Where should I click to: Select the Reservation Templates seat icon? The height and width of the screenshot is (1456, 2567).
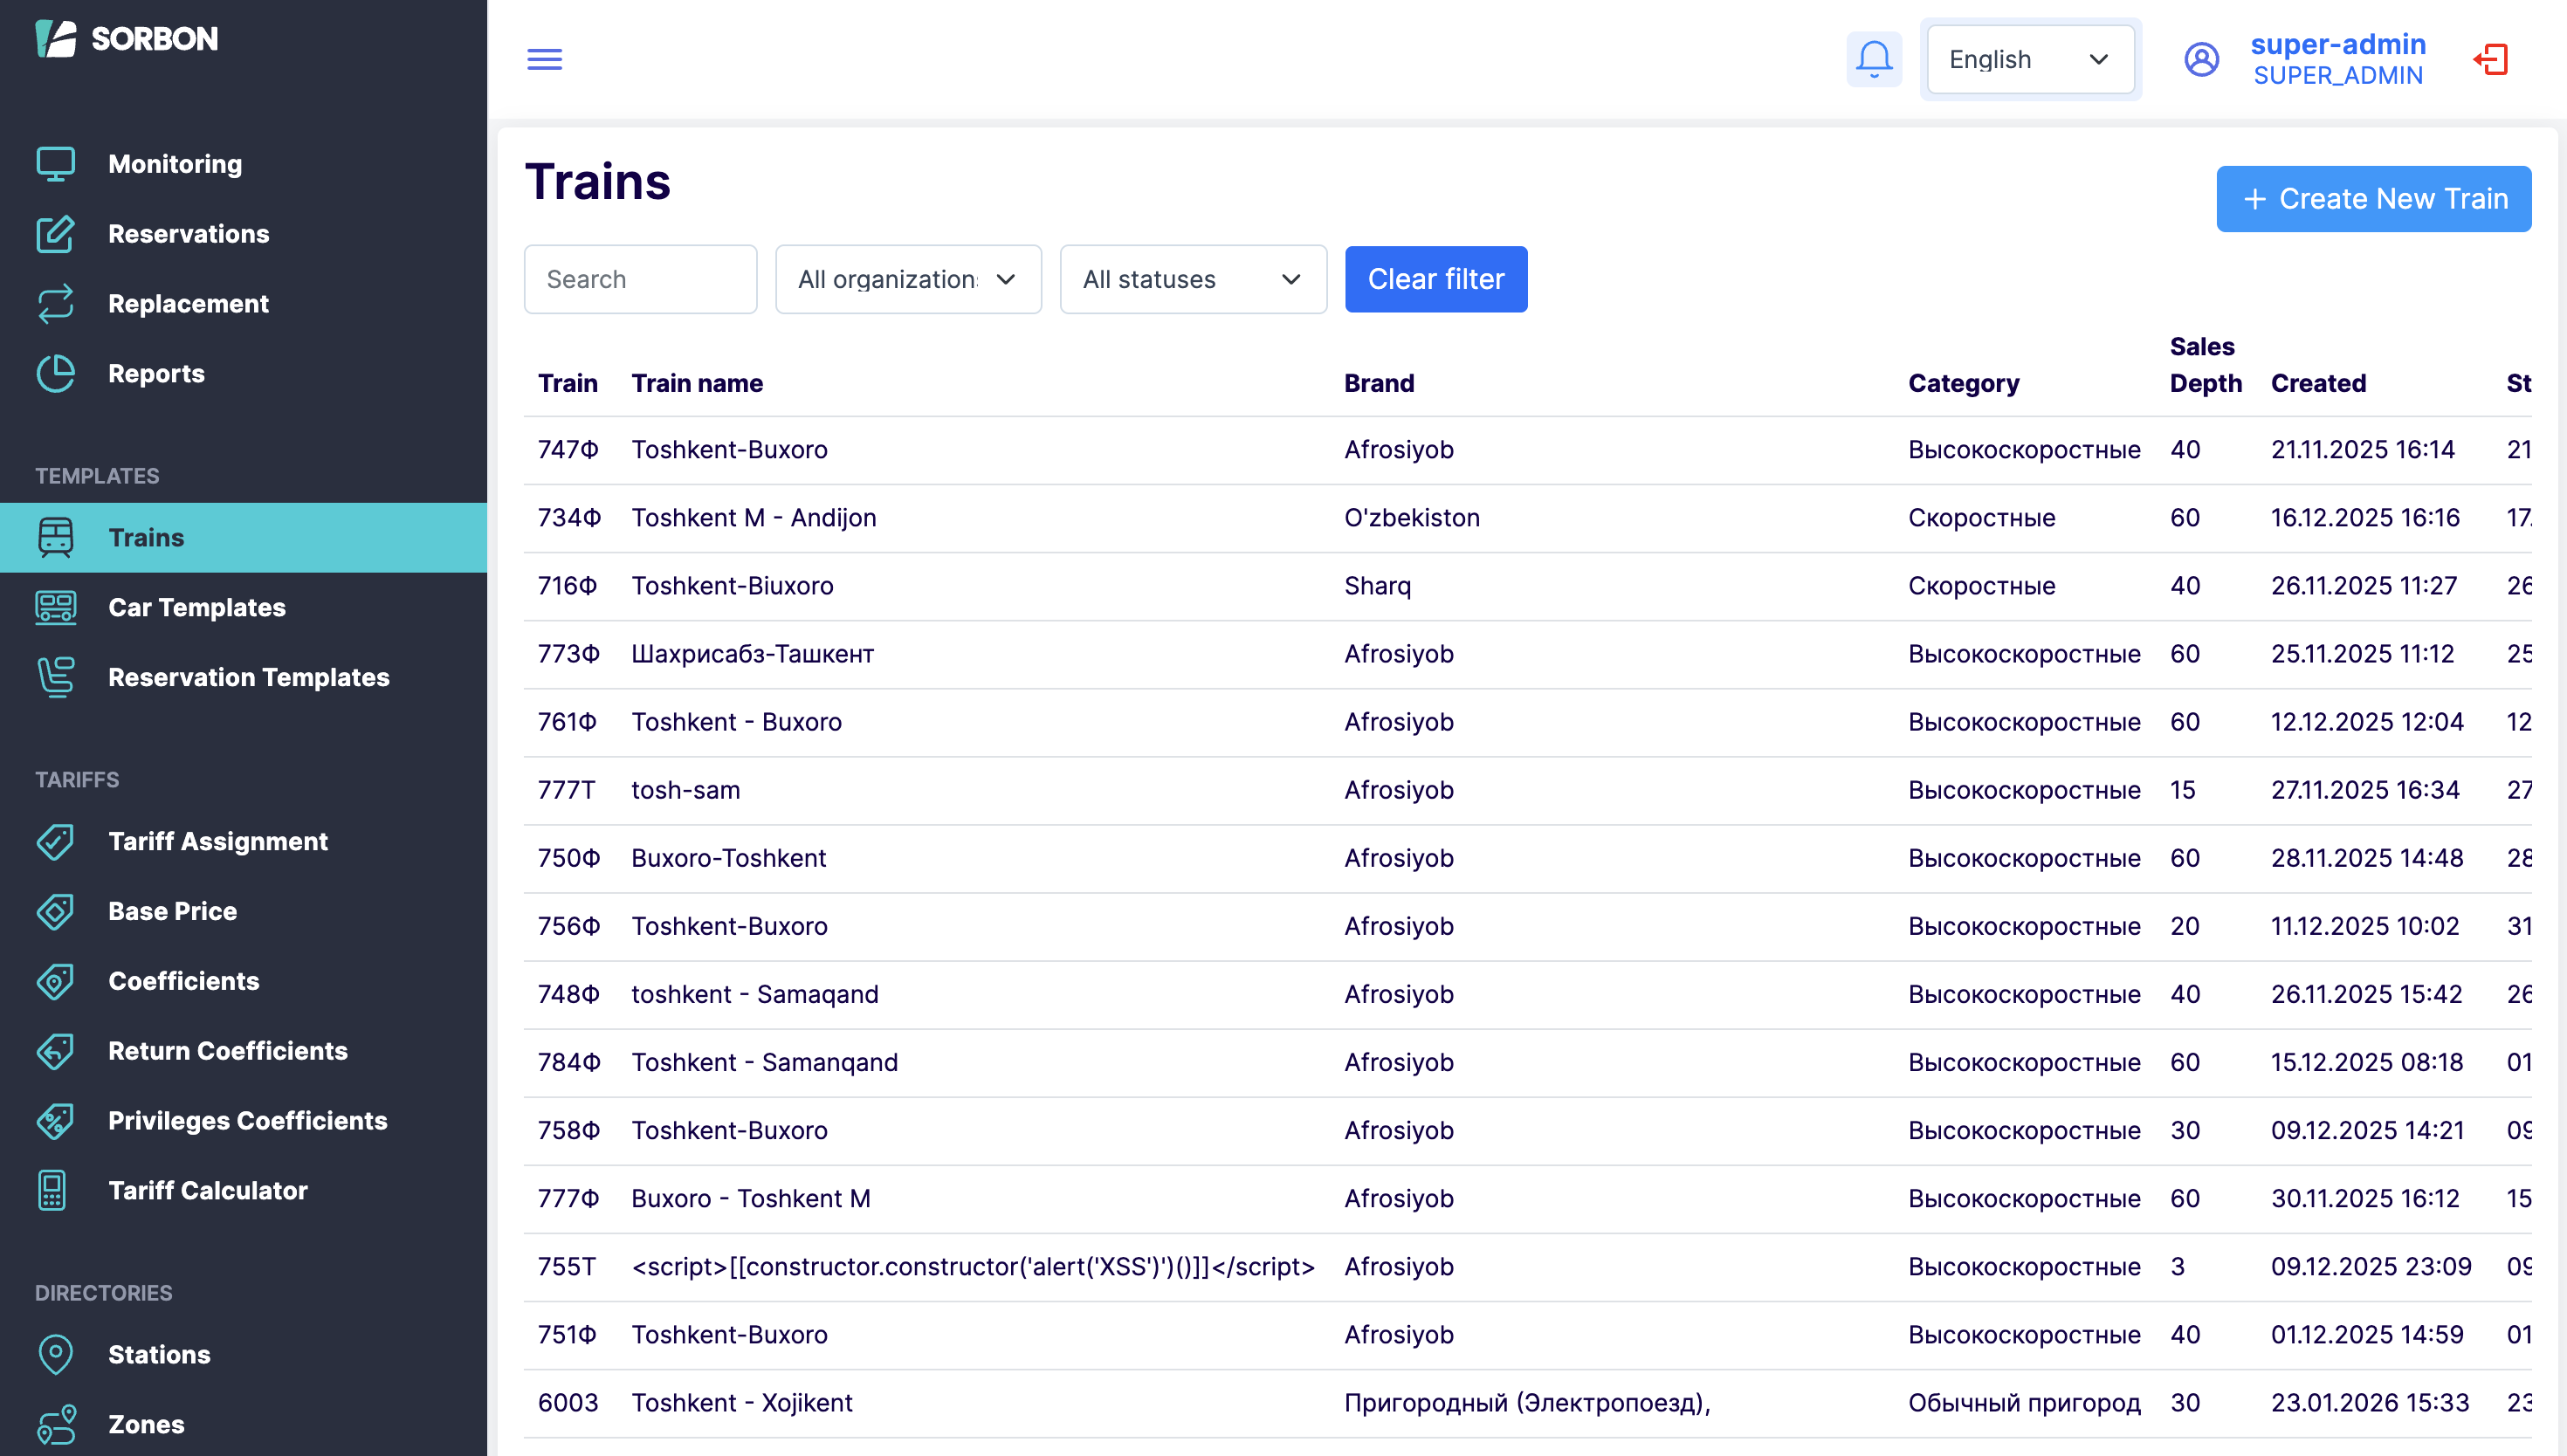(56, 677)
